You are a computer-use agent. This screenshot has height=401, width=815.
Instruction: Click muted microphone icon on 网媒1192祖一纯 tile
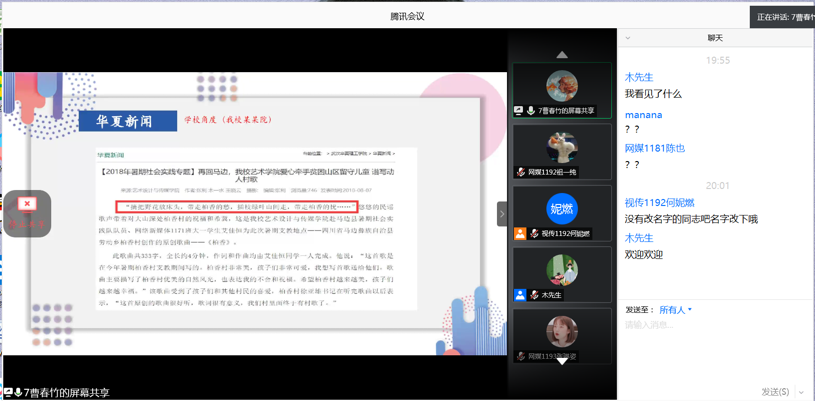521,172
